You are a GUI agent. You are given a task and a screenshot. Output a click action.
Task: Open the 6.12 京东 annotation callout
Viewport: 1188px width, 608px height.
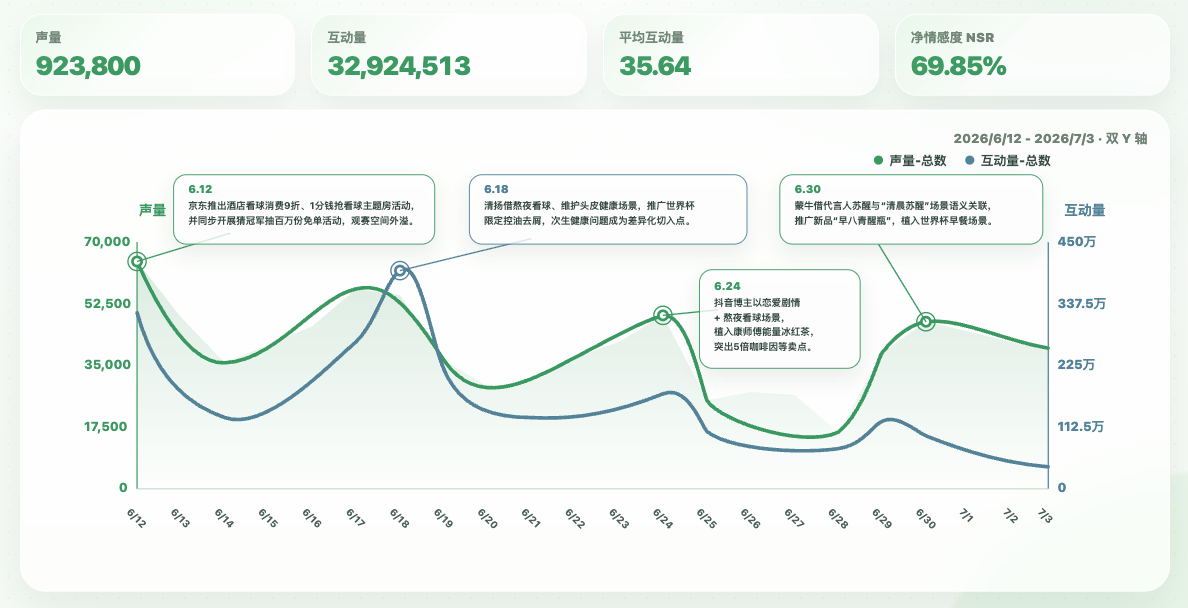(x=304, y=209)
